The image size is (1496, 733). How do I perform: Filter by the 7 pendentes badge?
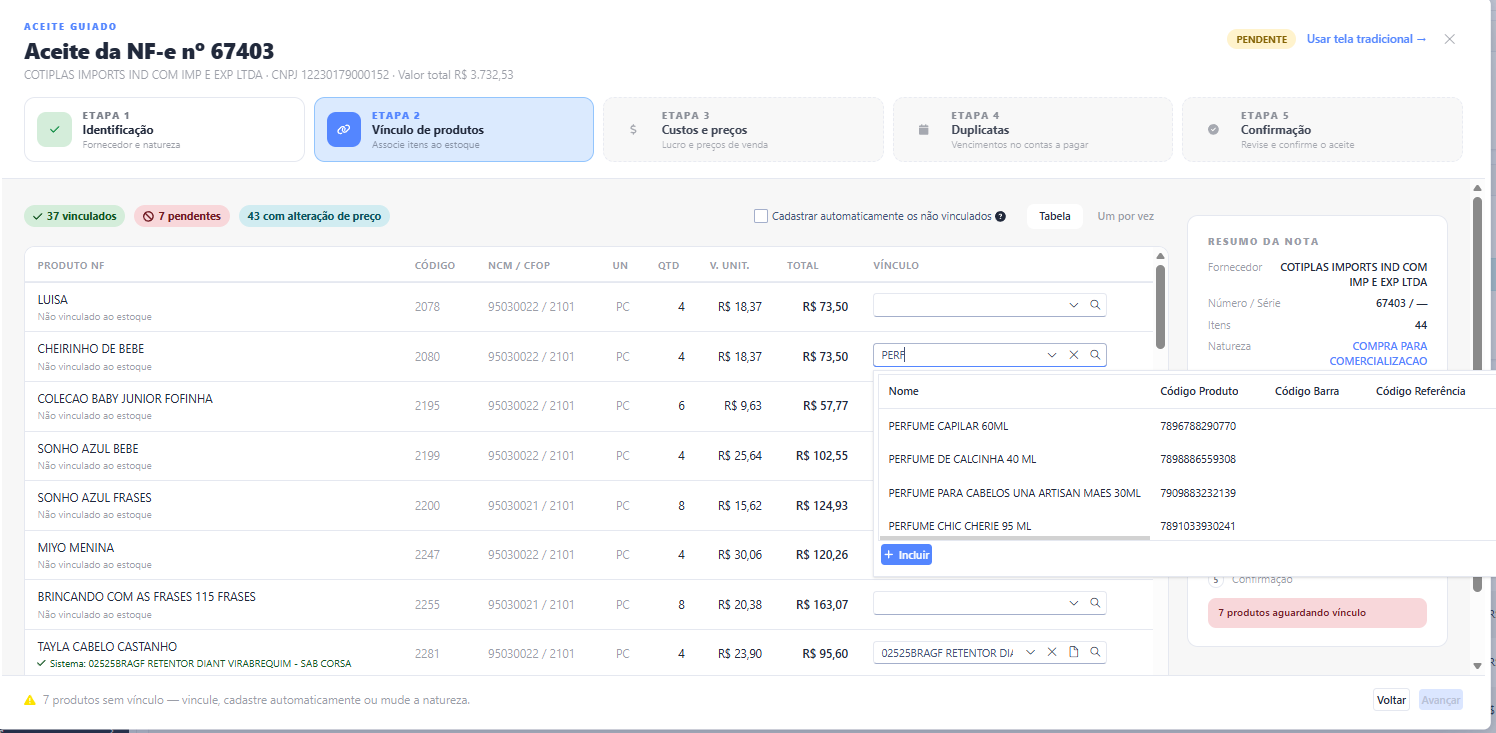(x=182, y=216)
